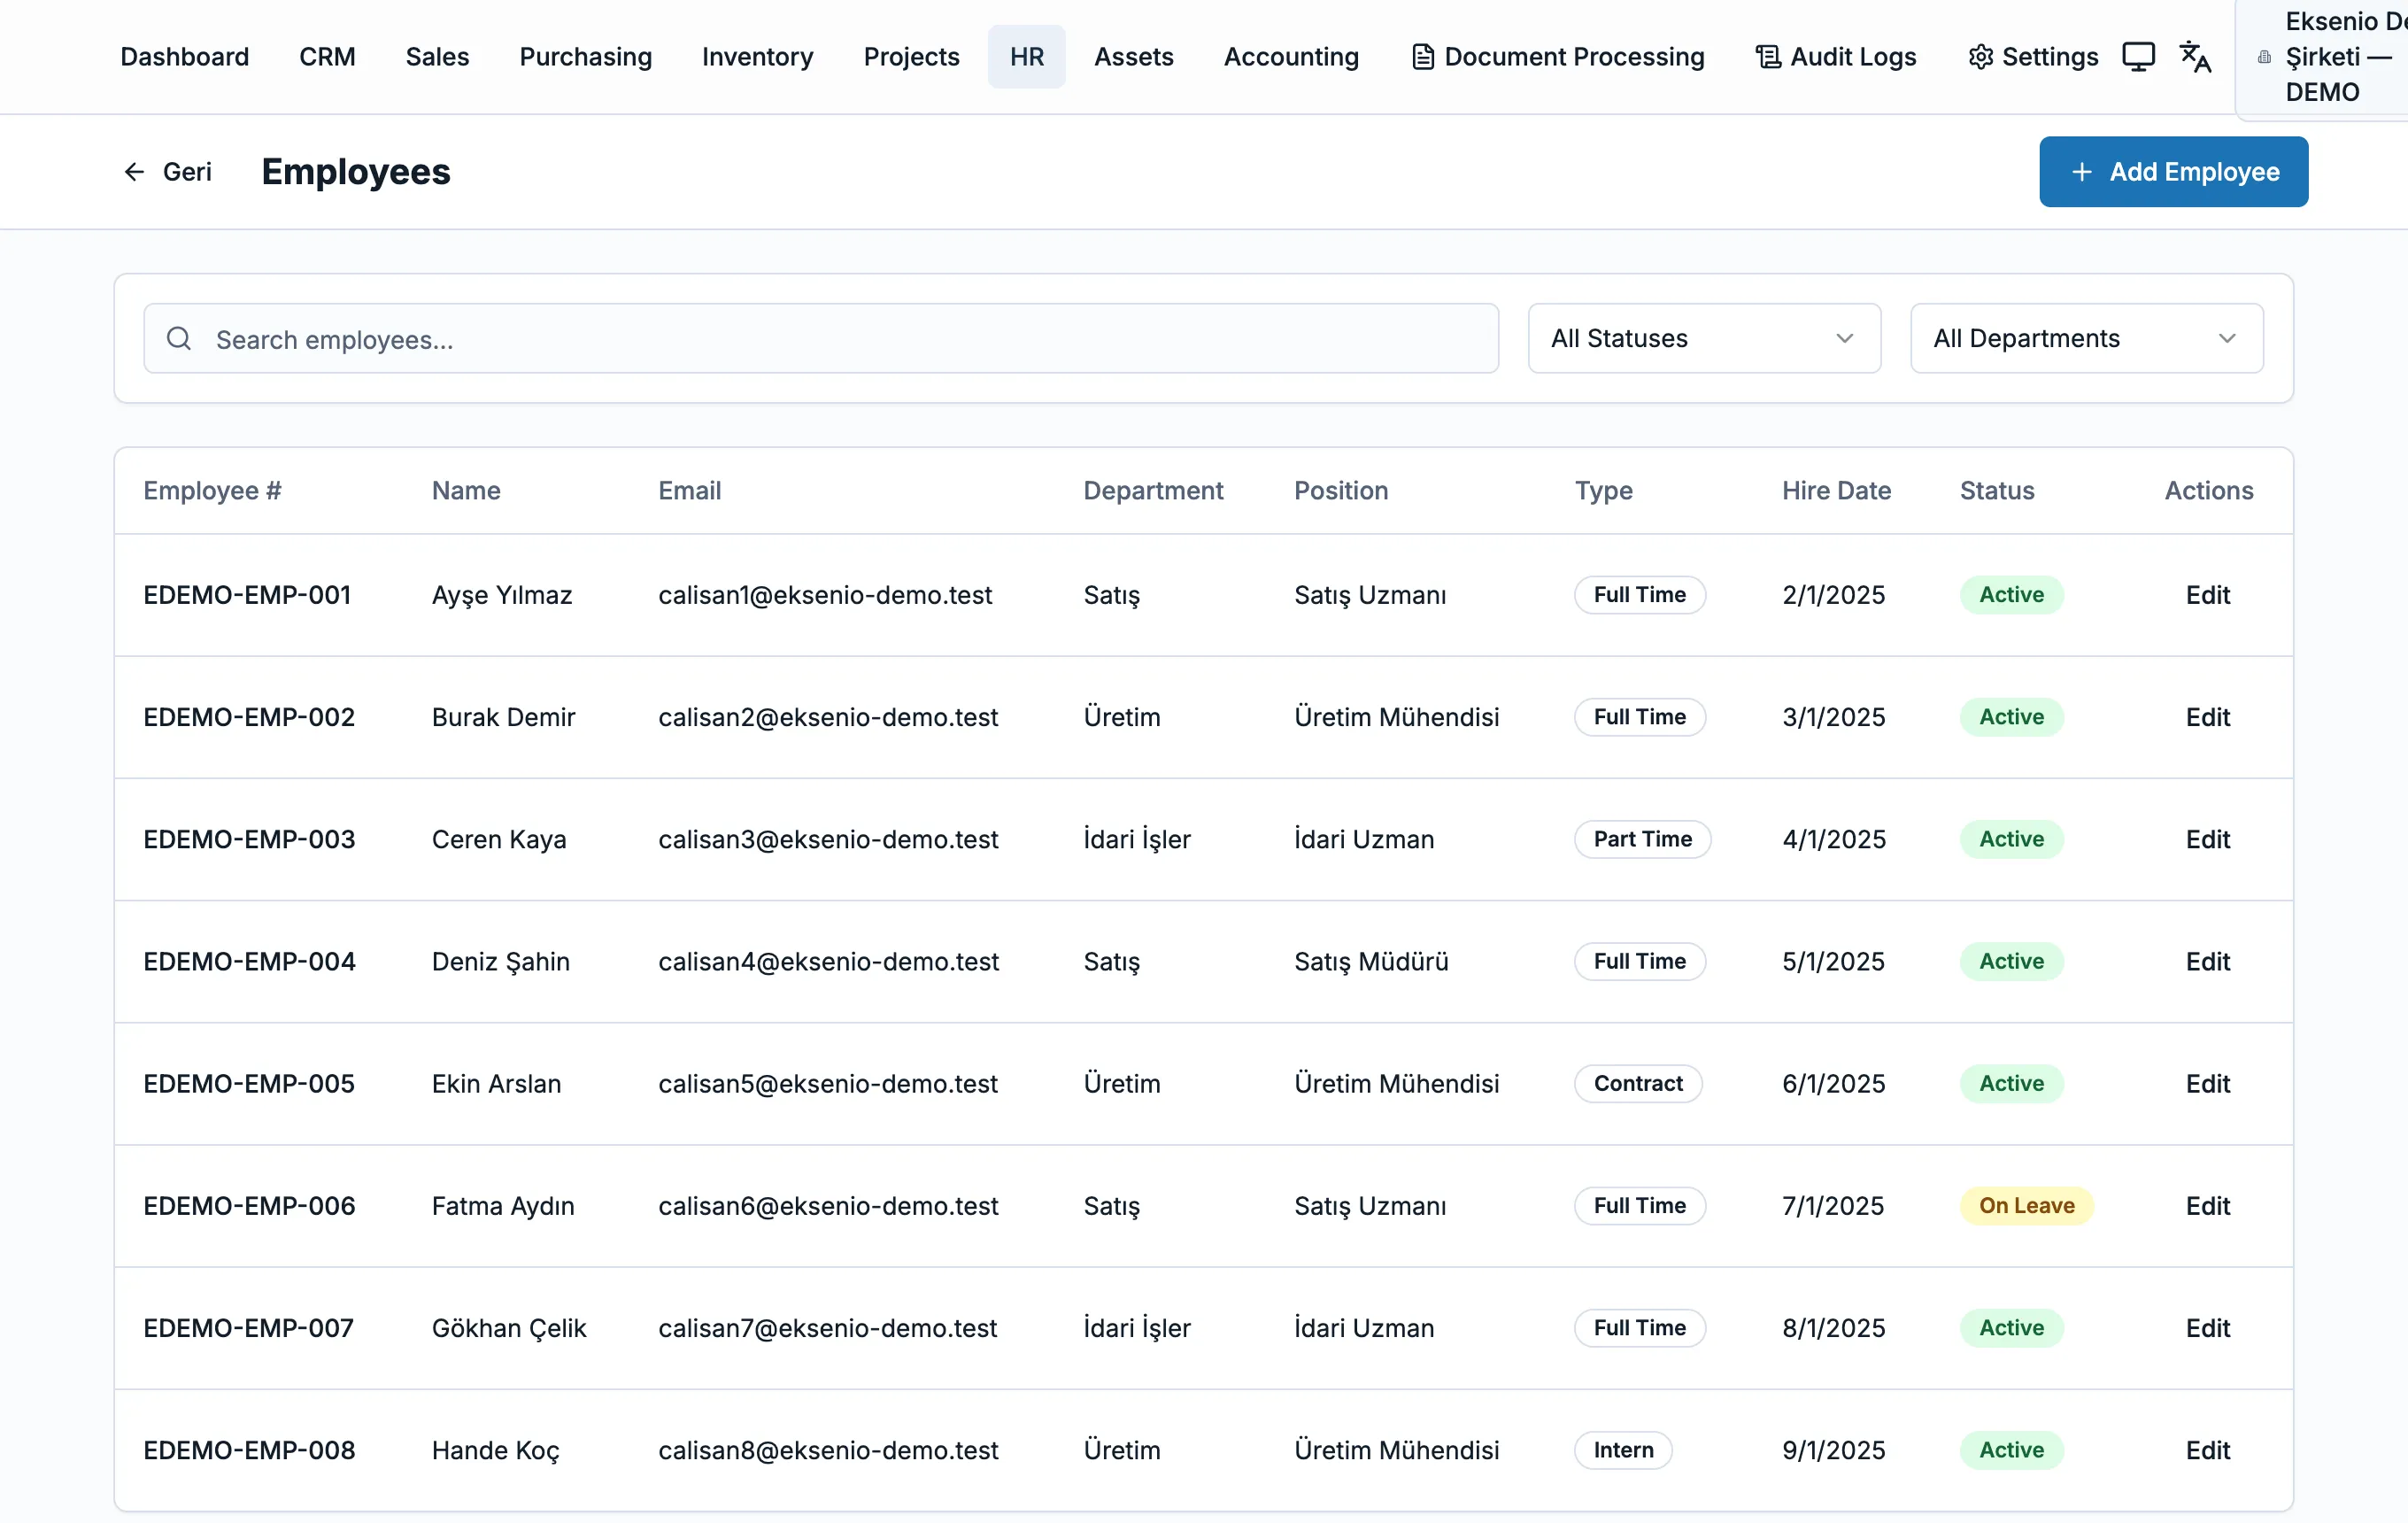Click the Email column header
Screen dimensions: 2408x1523
689,490
